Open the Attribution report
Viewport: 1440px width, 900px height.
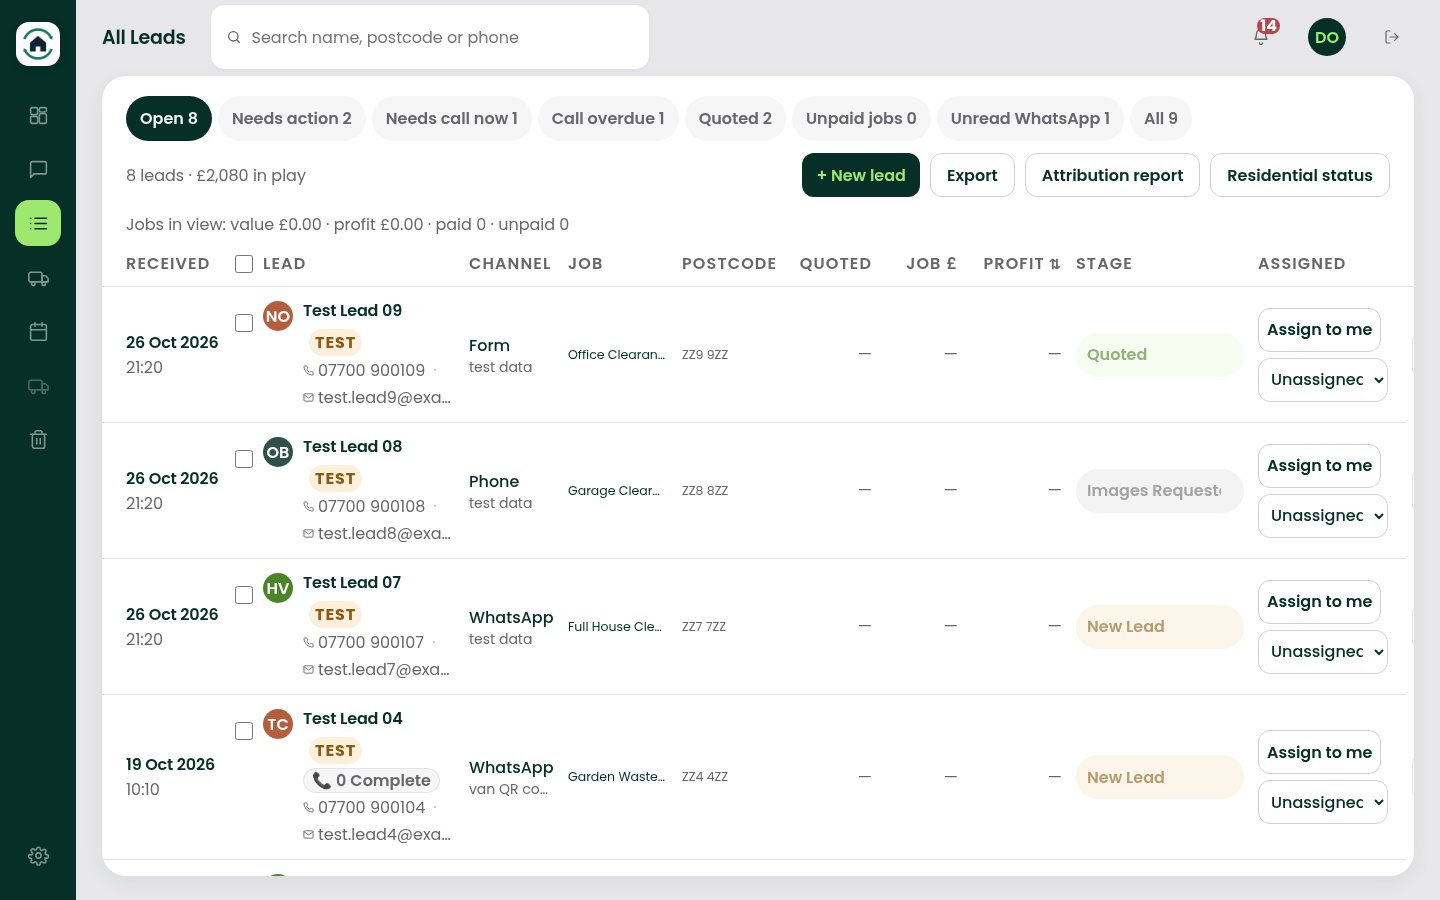click(x=1112, y=175)
